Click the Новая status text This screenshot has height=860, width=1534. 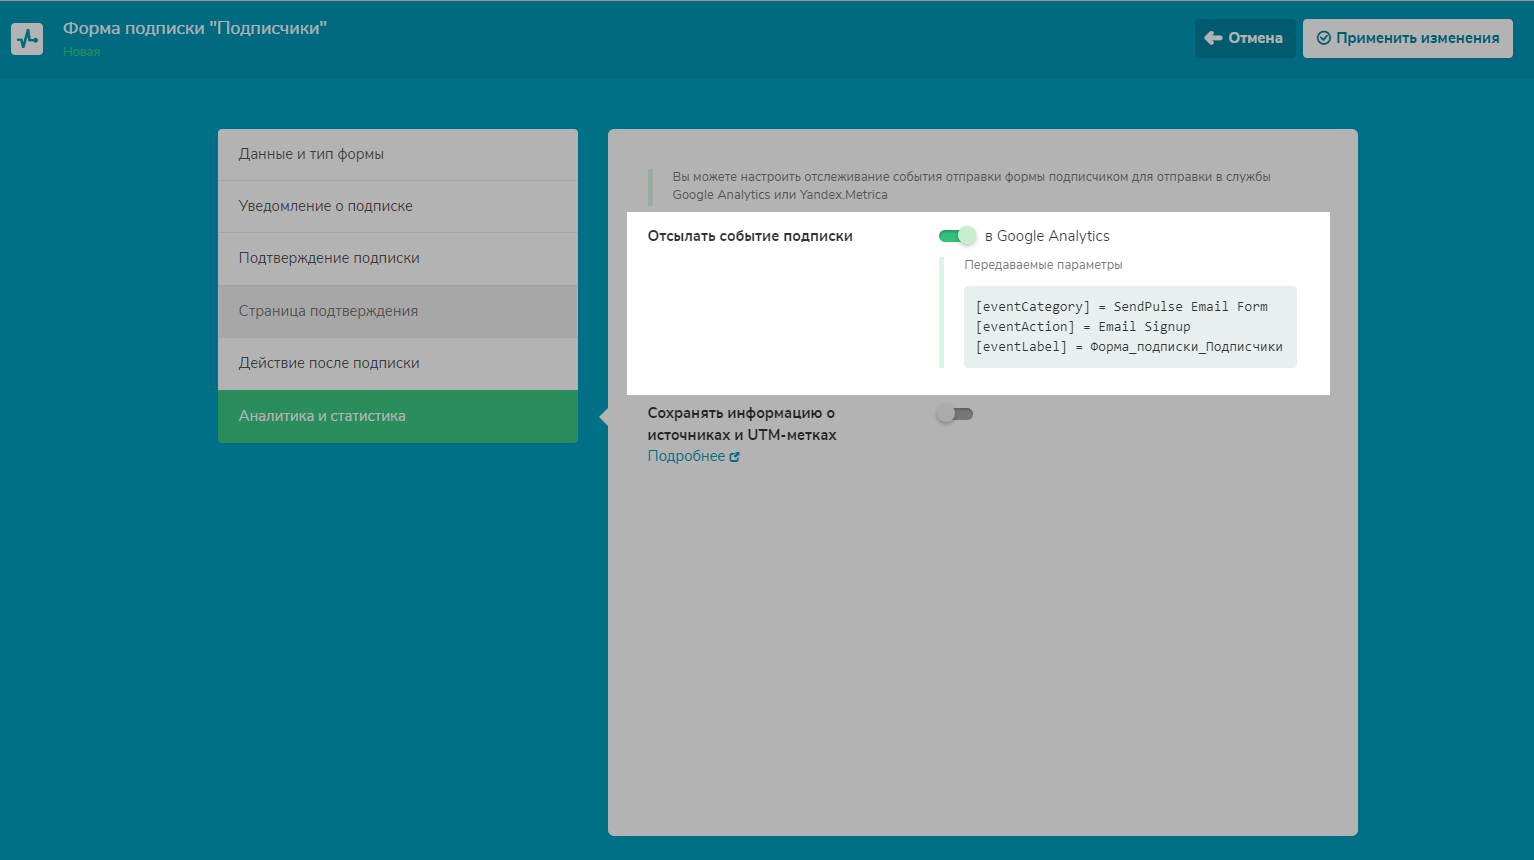(x=82, y=52)
